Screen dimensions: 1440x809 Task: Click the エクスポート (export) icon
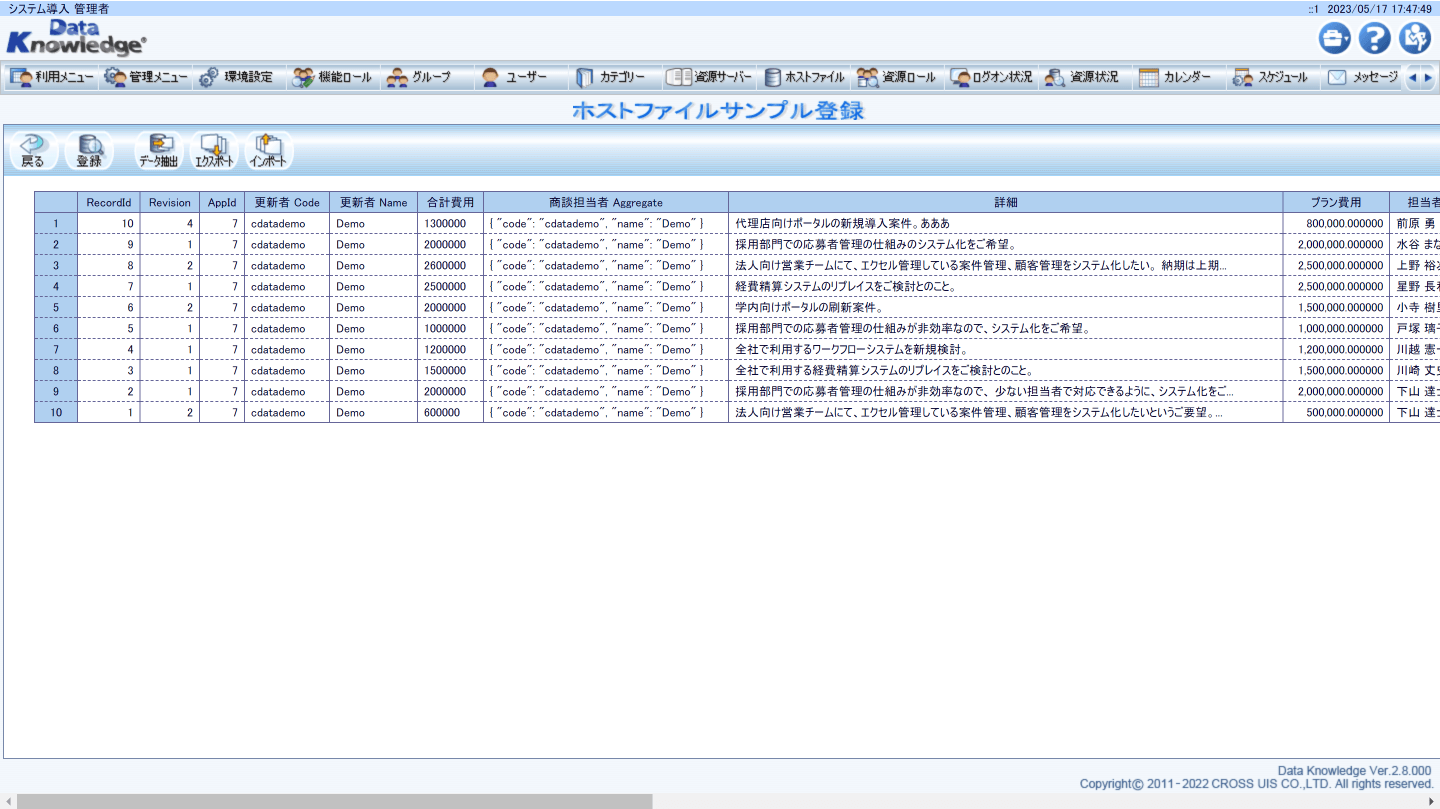(x=214, y=150)
